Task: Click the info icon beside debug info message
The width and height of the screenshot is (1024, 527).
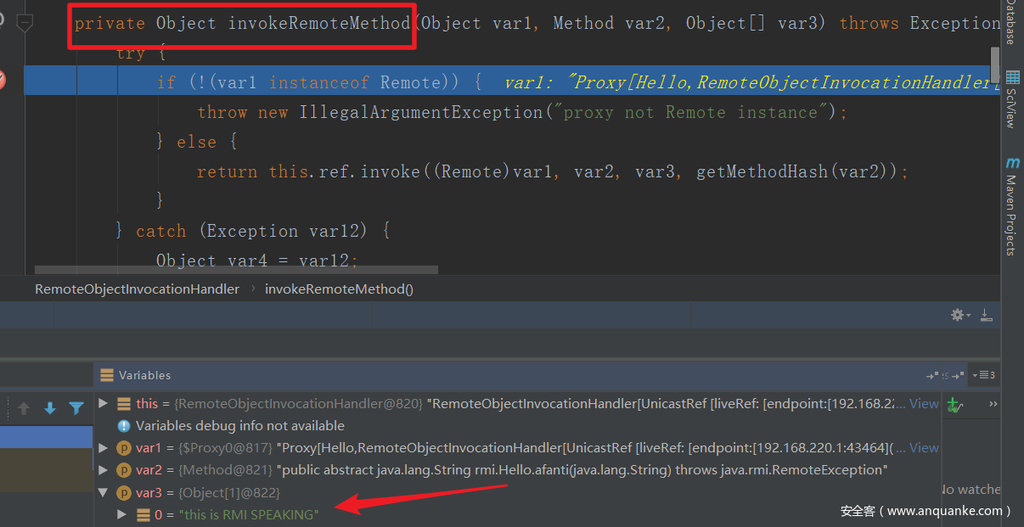Action: click(123, 426)
